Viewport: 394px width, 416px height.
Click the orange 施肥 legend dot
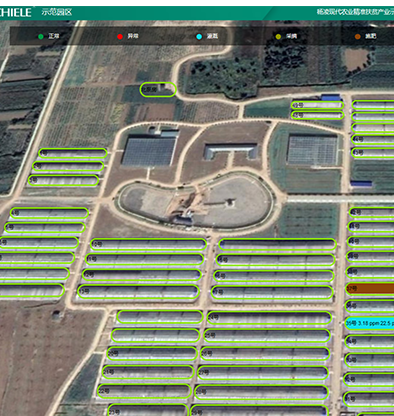(x=358, y=36)
